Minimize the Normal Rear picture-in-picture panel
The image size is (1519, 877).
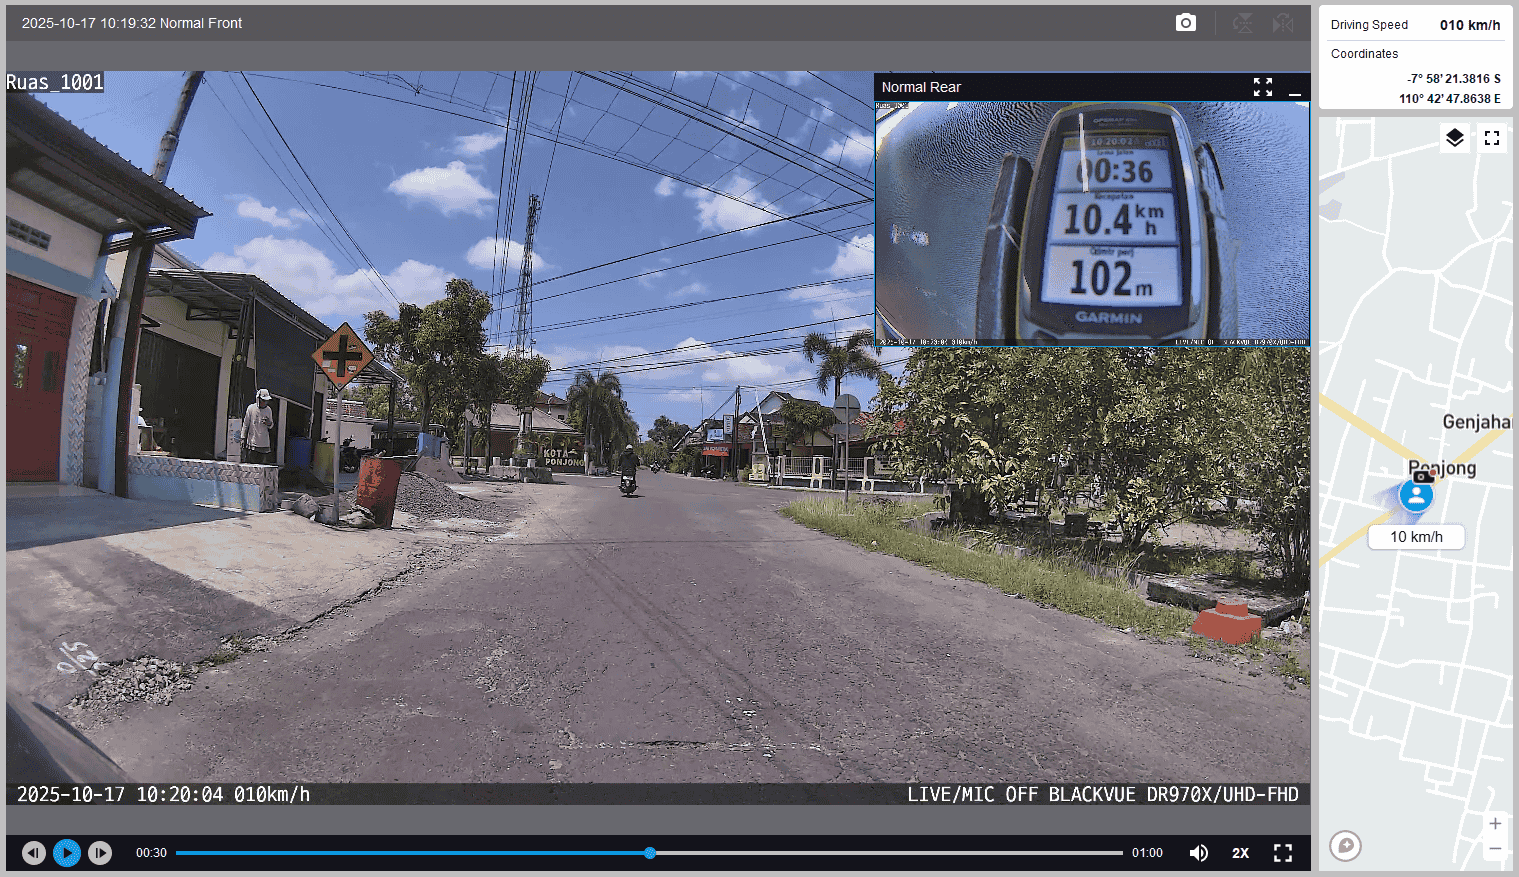pos(1295,88)
